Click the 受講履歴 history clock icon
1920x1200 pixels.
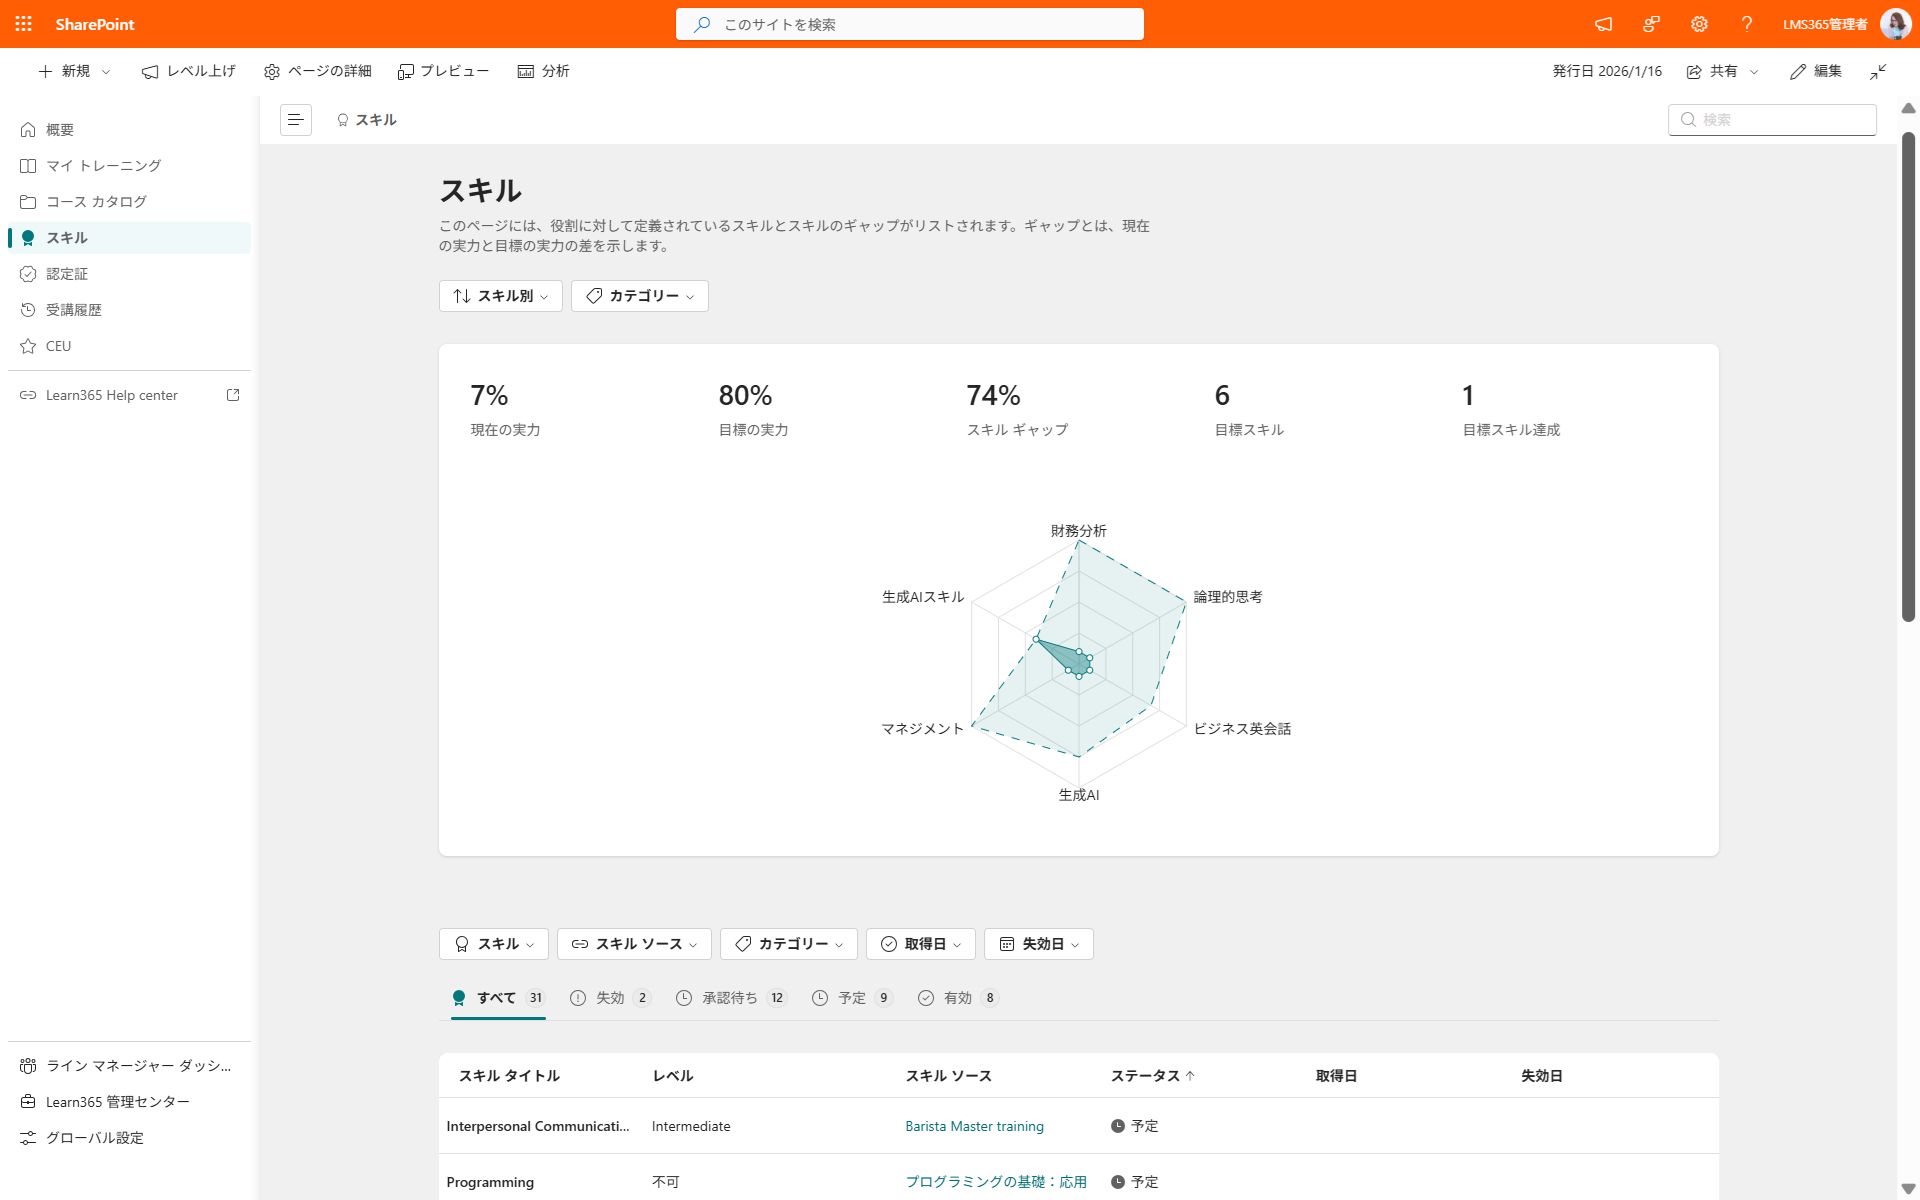28,310
